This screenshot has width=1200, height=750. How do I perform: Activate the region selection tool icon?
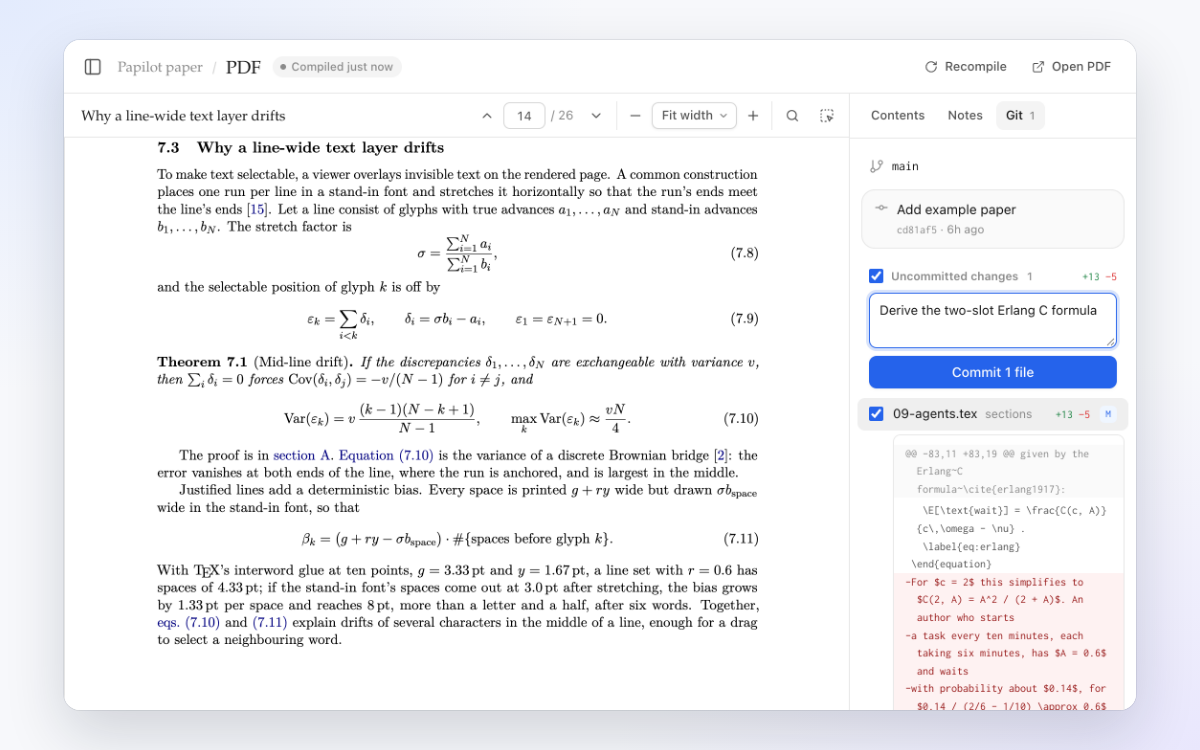click(827, 116)
